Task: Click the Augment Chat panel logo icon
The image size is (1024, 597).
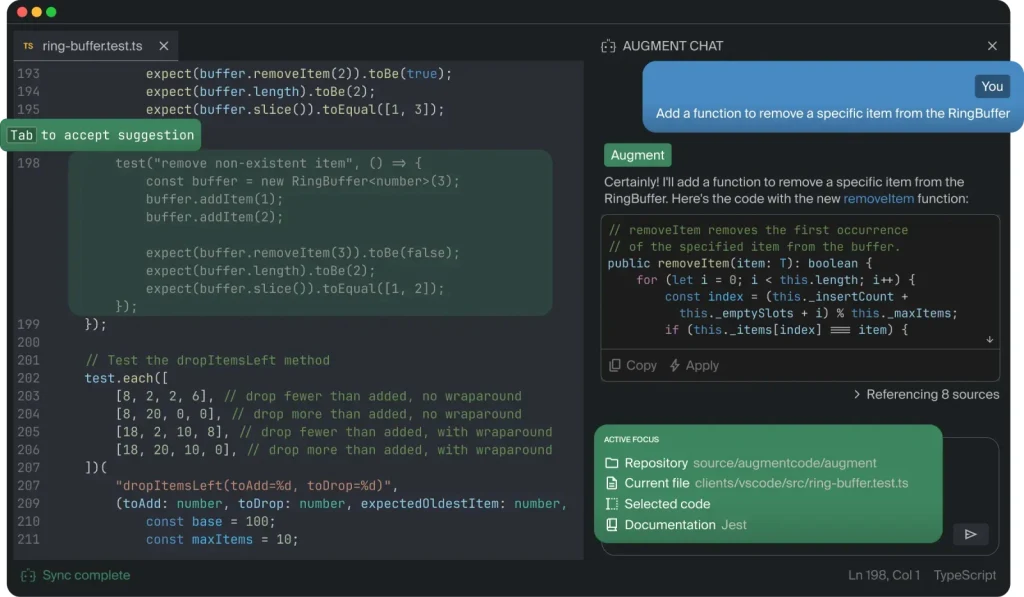Action: point(608,46)
